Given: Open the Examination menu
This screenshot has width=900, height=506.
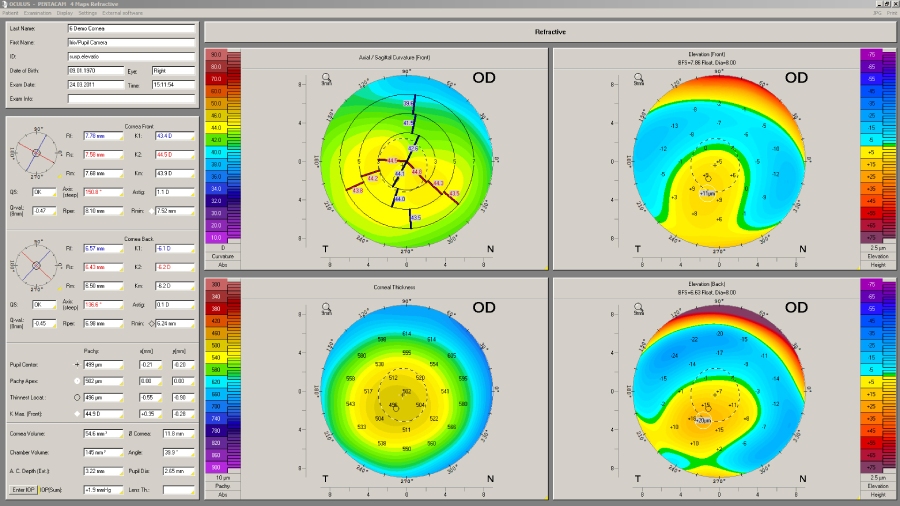Looking at the screenshot, I should (38, 12).
